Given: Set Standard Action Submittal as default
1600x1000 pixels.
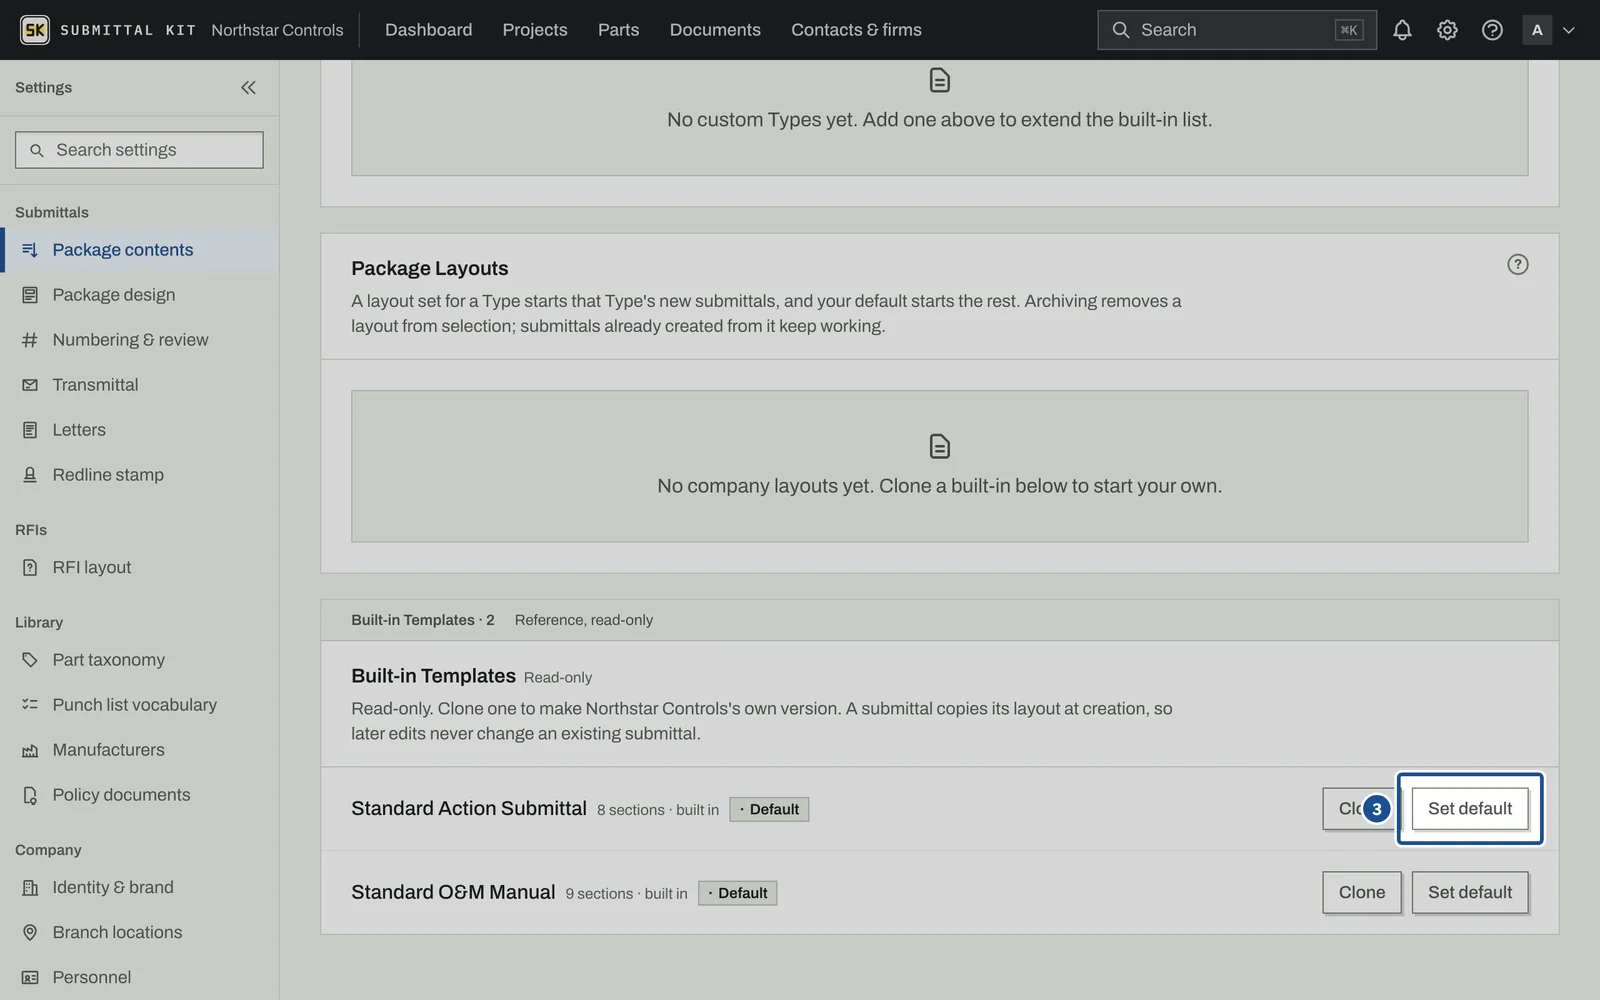Looking at the screenshot, I should pos(1470,809).
